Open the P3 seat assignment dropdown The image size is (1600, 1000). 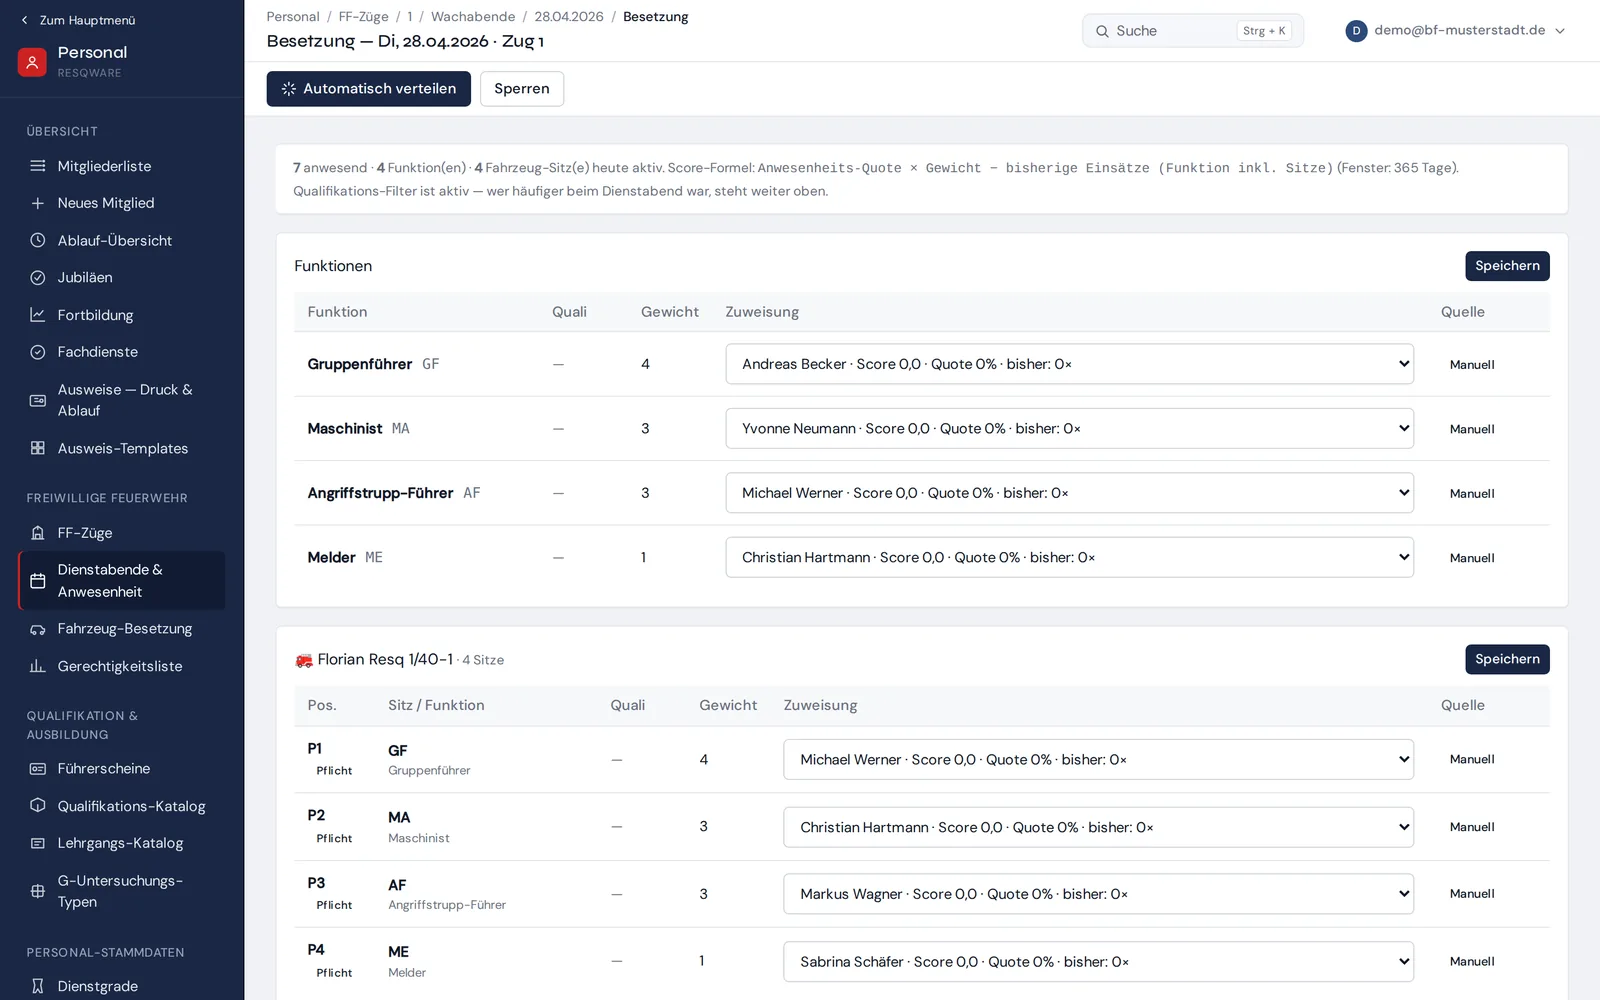tap(1098, 894)
